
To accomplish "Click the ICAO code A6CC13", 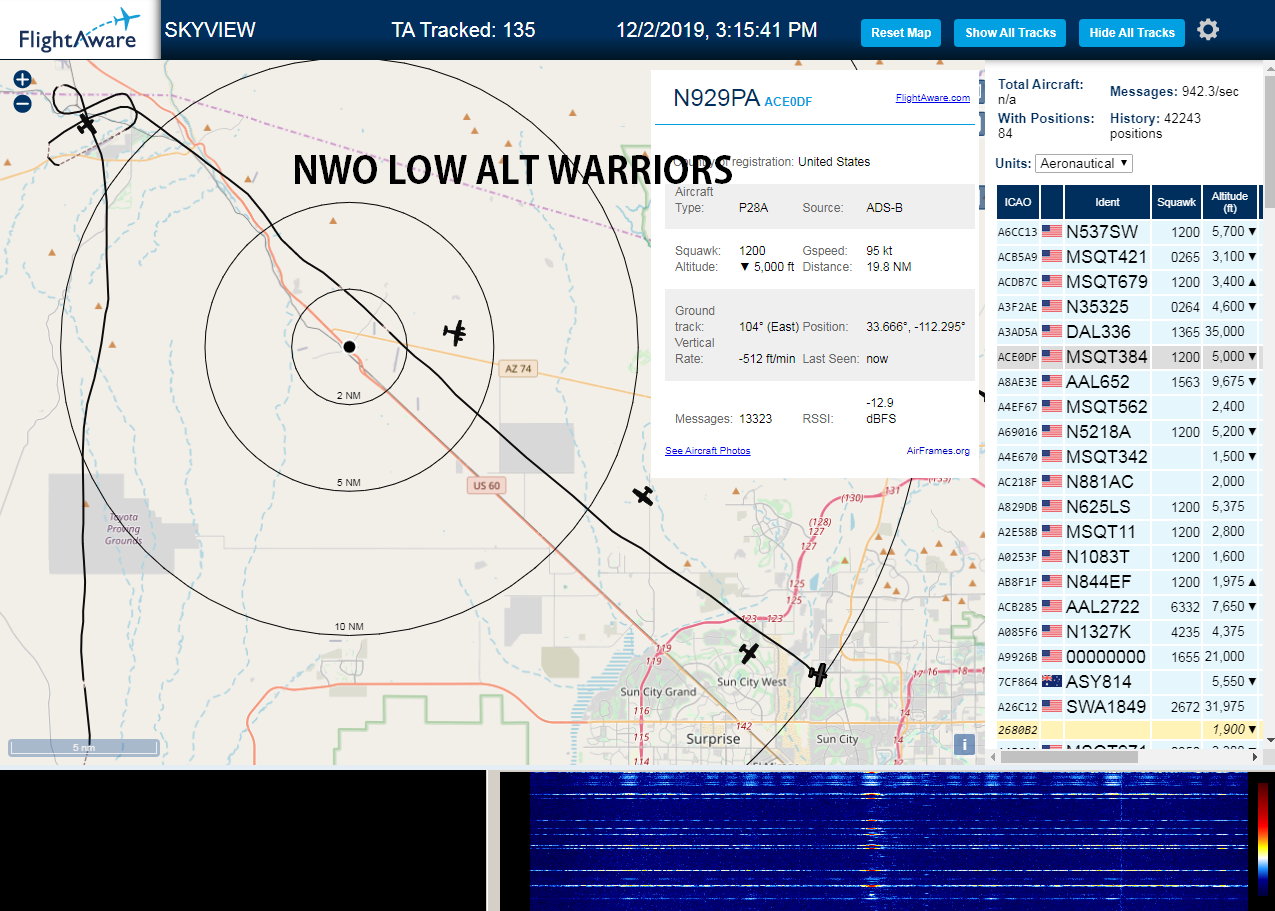I will 1017,232.
